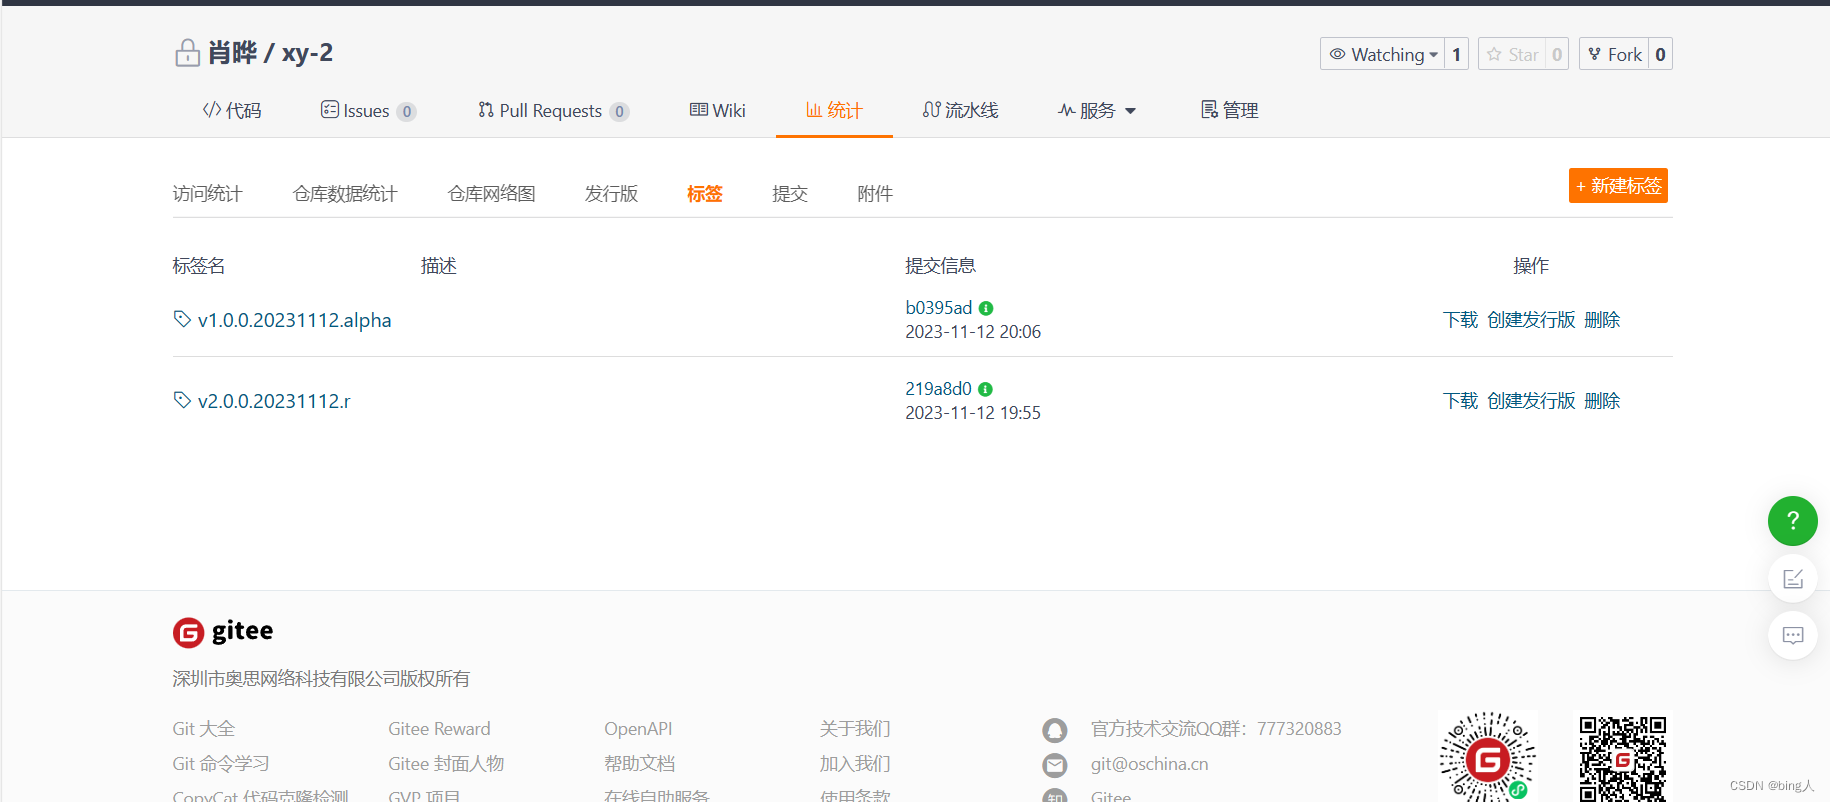This screenshot has width=1830, height=802.
Task: Click the green help question mark button
Action: (1792, 521)
